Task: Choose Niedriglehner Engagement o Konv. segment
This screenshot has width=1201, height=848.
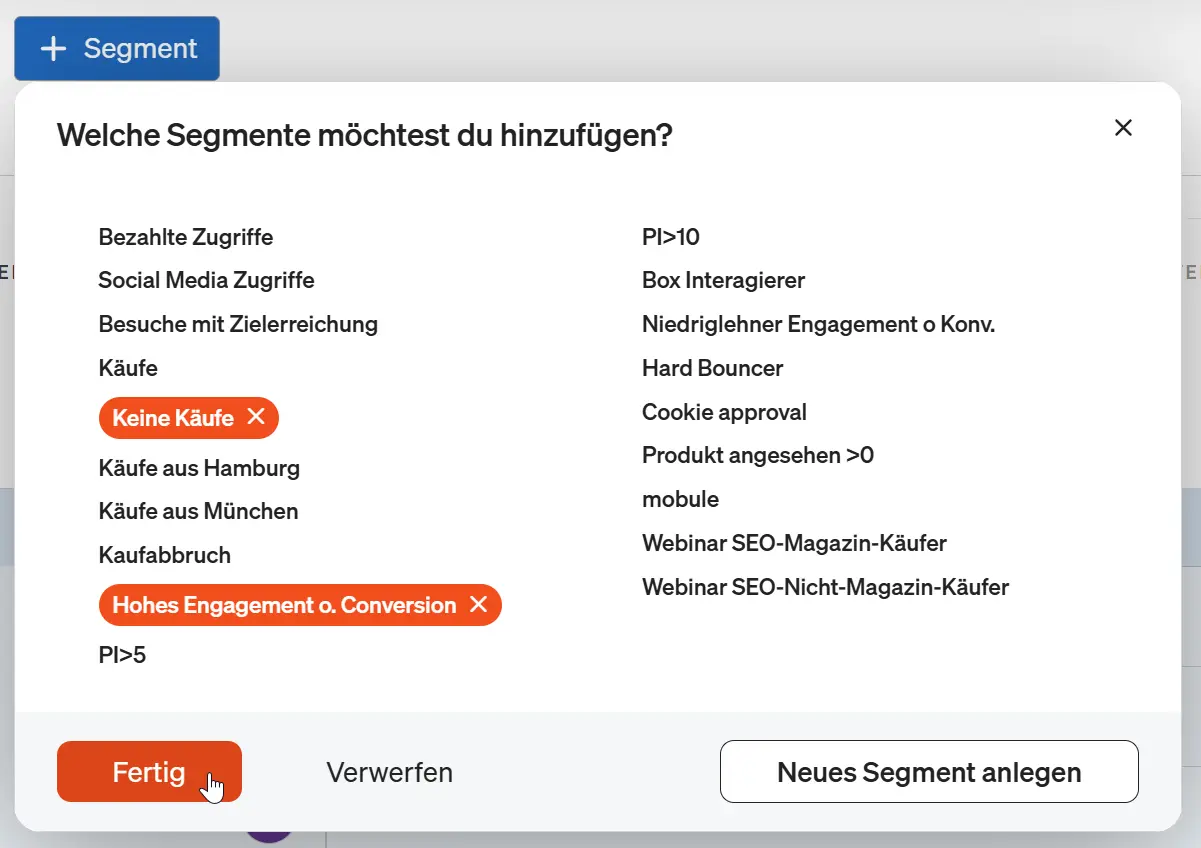Action: [x=819, y=324]
